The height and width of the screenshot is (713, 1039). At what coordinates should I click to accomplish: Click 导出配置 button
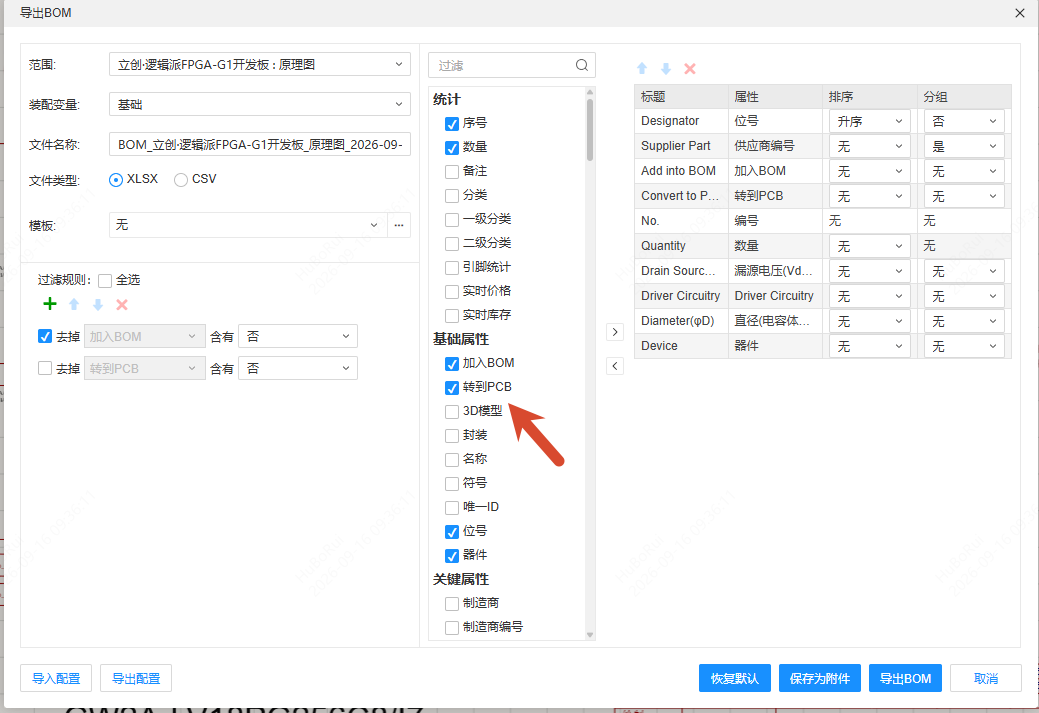click(136, 679)
